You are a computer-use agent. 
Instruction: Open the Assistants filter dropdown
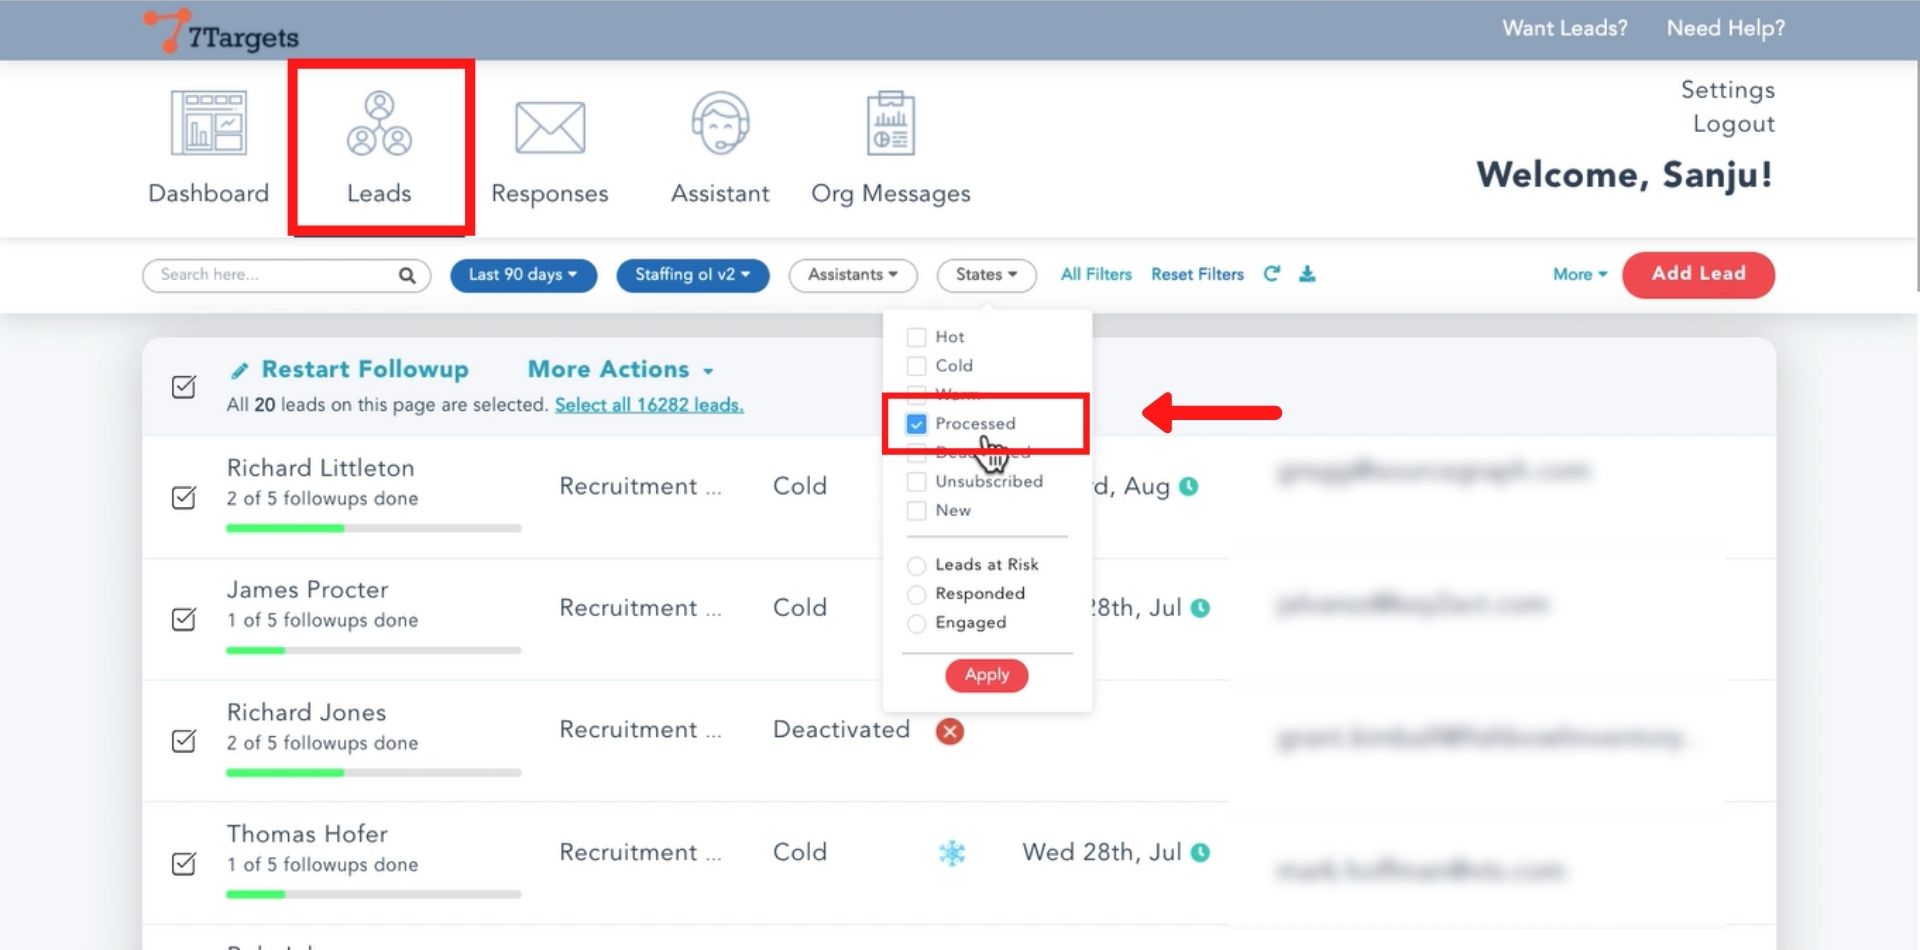click(x=852, y=275)
